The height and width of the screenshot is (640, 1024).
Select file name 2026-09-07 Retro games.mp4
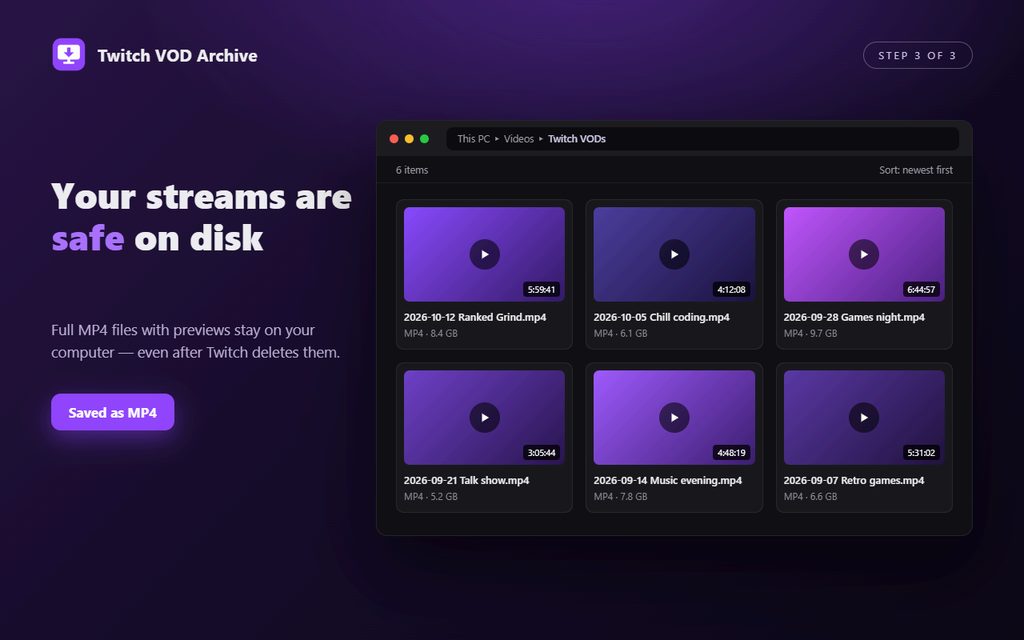pos(854,480)
